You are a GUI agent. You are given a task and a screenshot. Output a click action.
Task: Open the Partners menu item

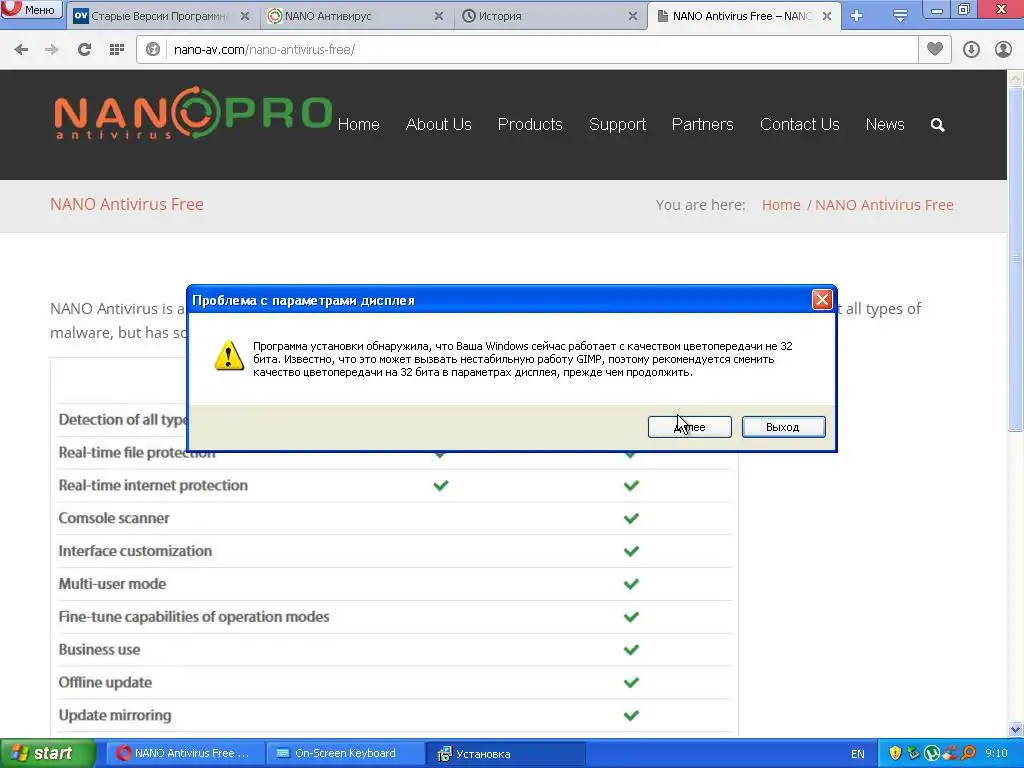(x=703, y=125)
